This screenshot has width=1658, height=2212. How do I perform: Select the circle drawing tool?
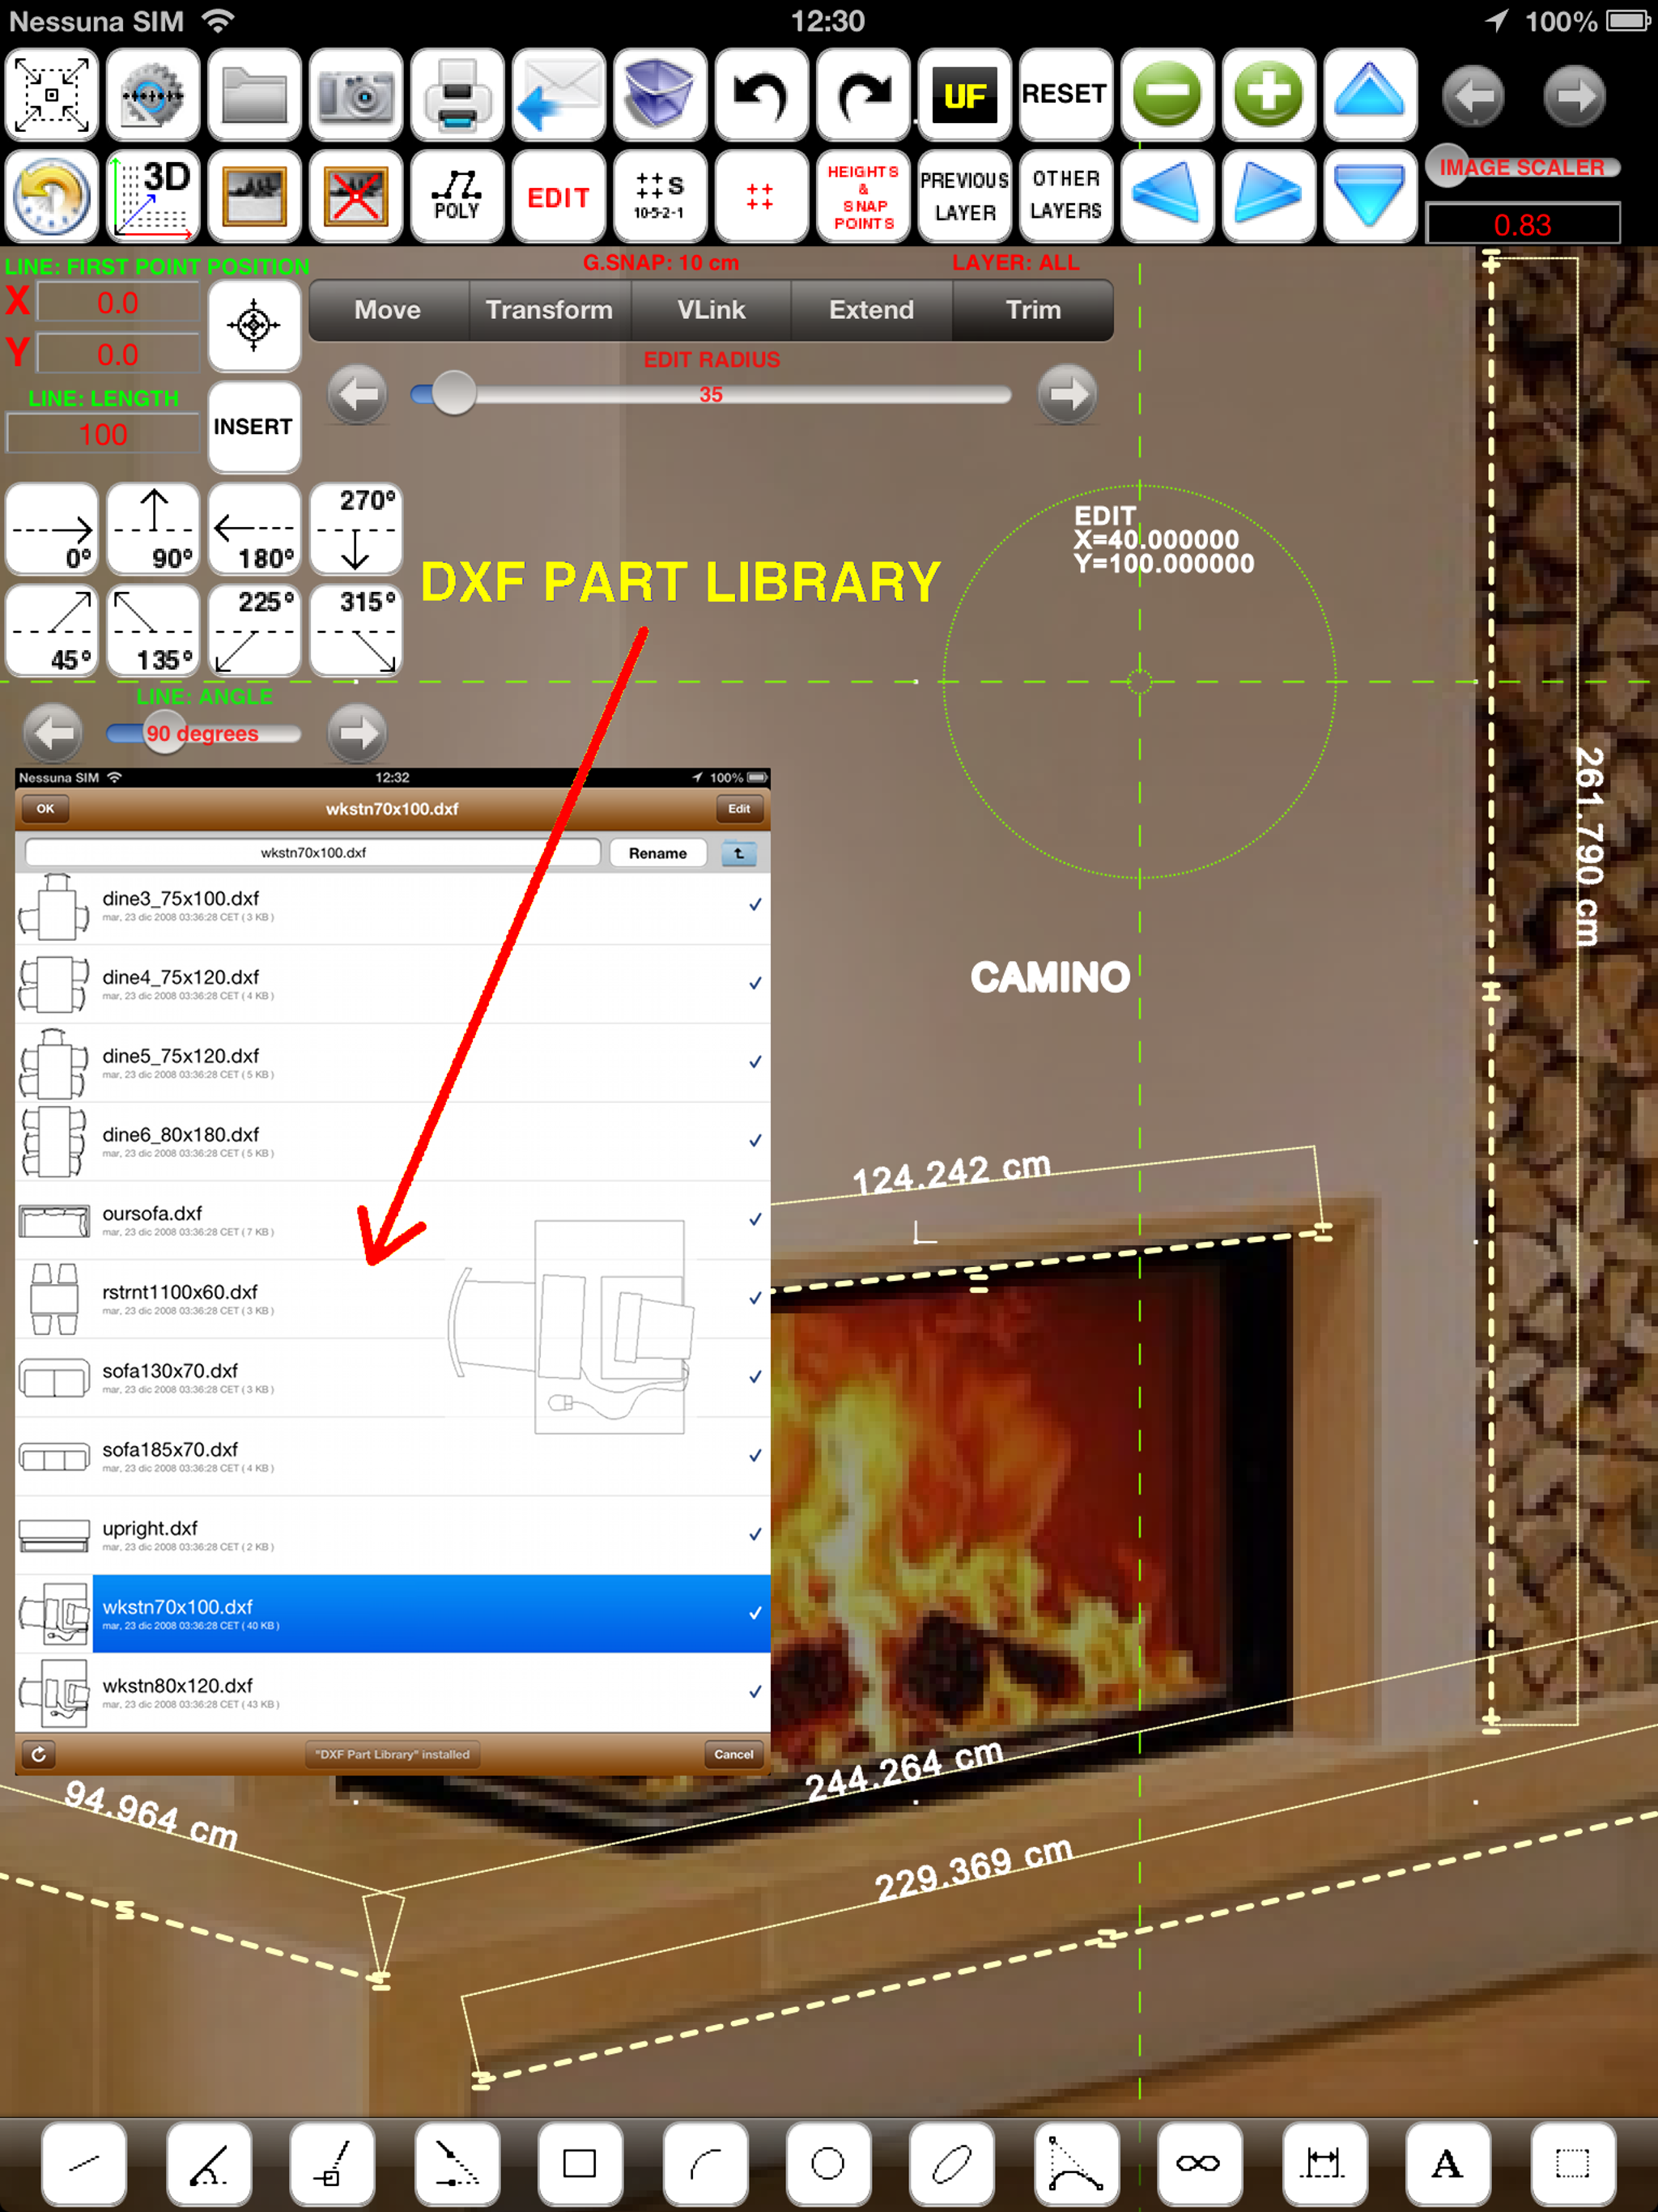pyautogui.click(x=827, y=2163)
